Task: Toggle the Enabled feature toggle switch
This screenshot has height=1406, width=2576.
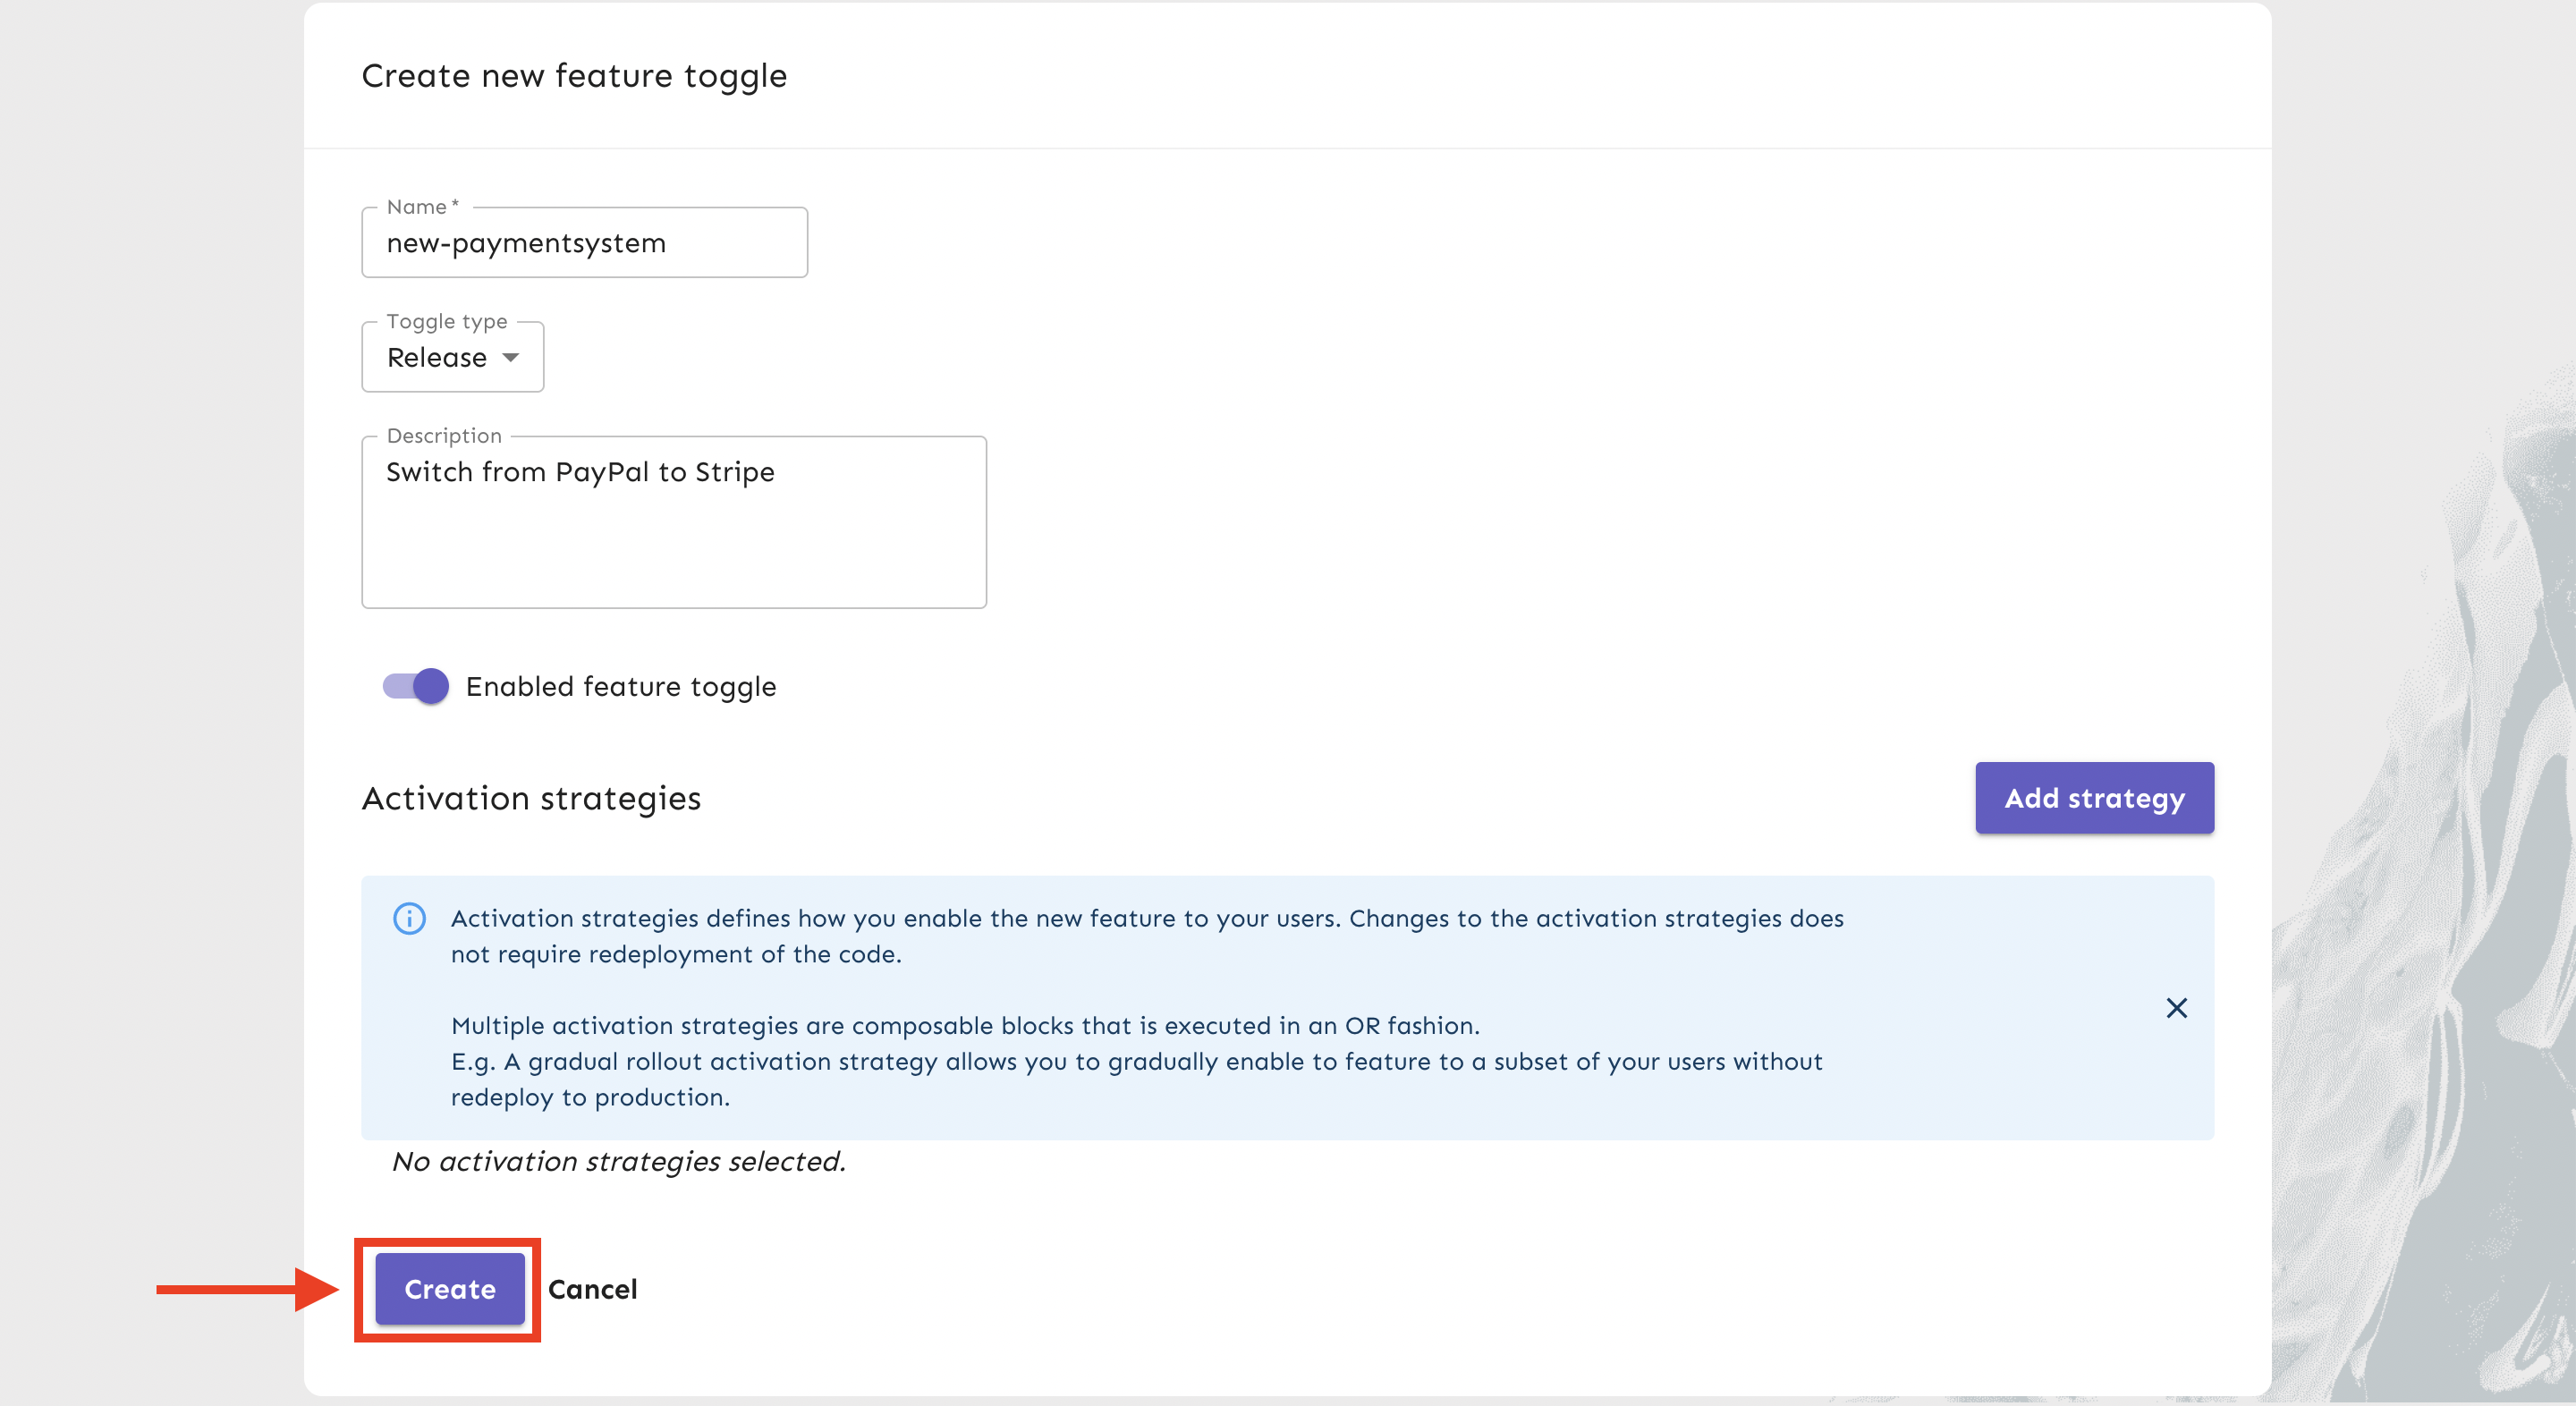Action: pos(415,686)
